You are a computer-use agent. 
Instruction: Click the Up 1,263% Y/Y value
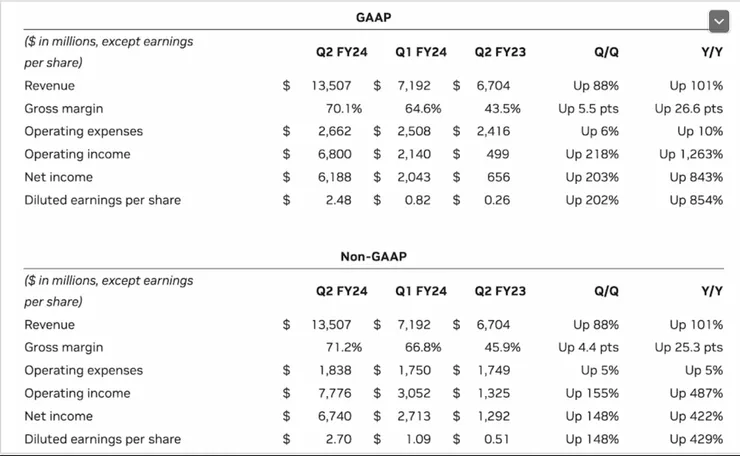[x=690, y=154]
